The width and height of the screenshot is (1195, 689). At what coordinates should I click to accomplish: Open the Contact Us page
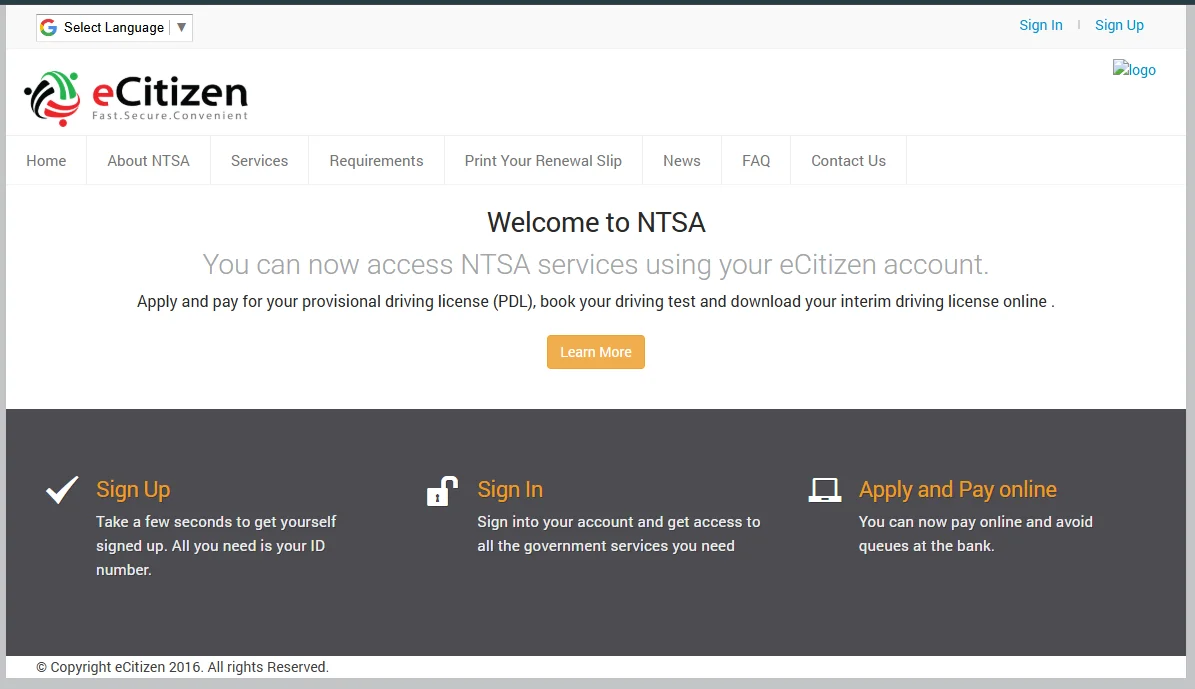[x=848, y=161]
